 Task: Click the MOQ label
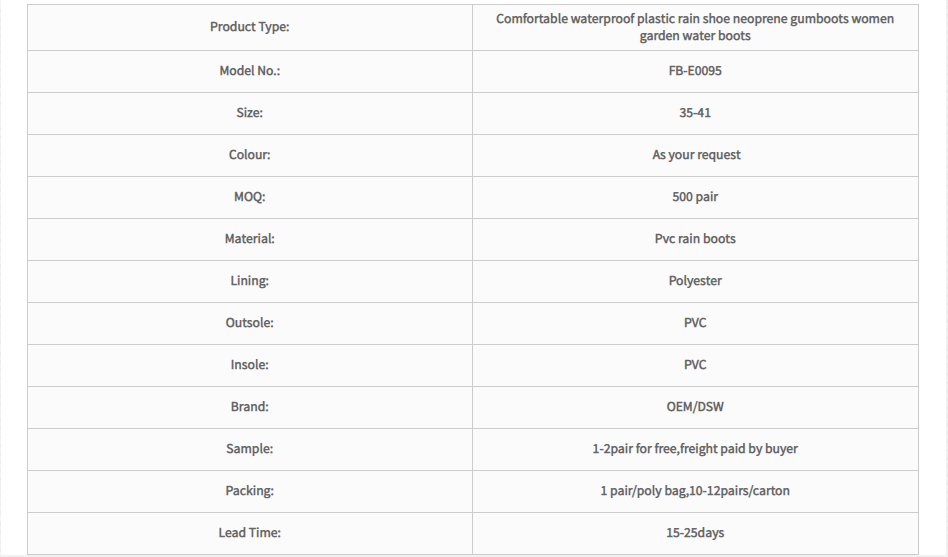pos(250,197)
